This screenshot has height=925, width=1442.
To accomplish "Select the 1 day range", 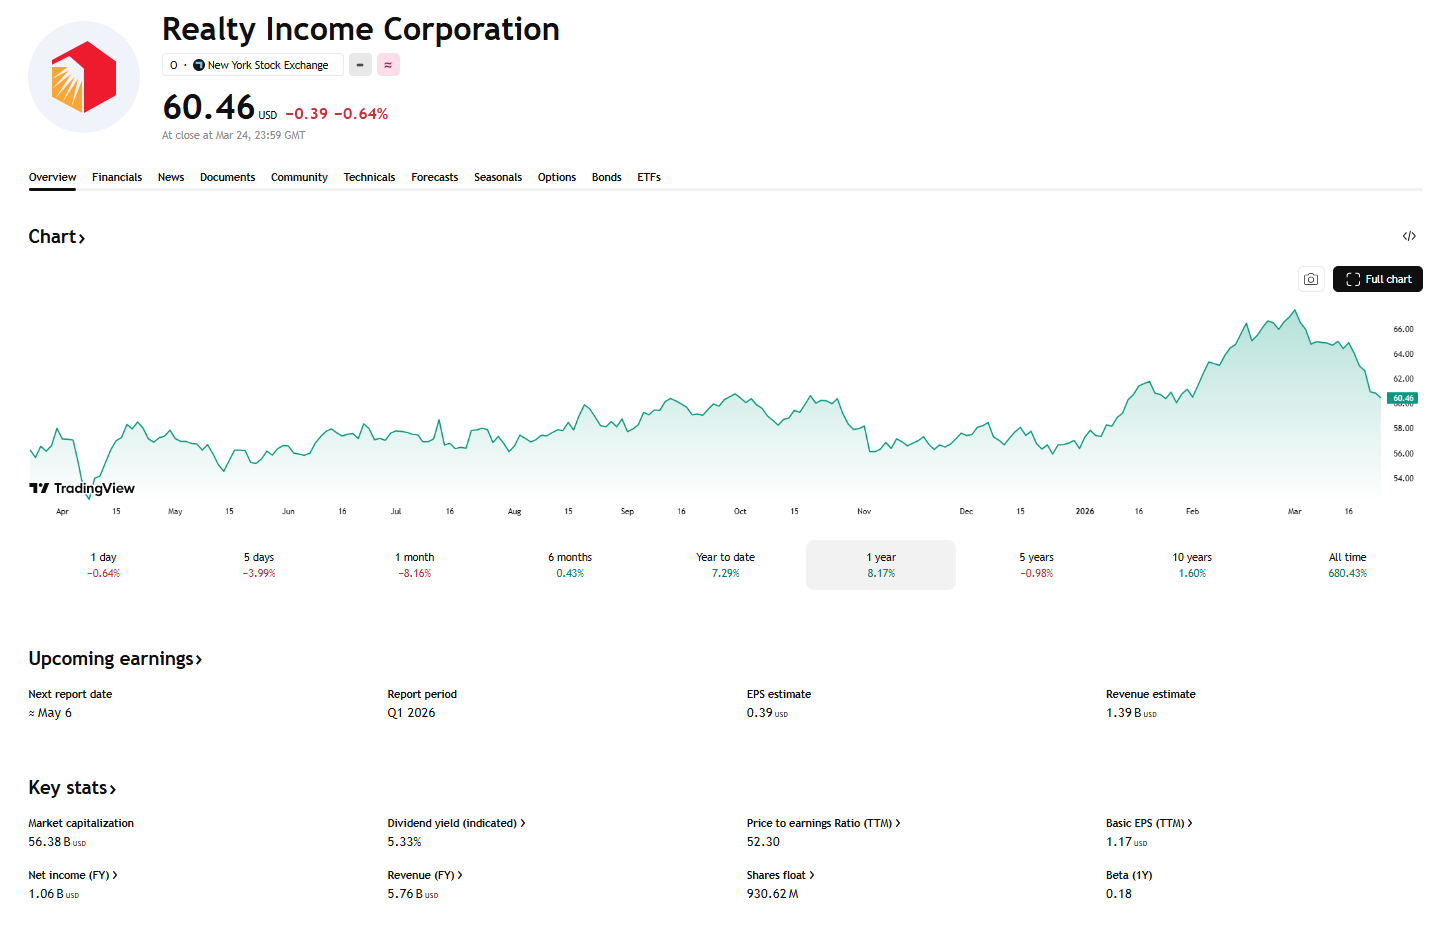I will pyautogui.click(x=104, y=565).
